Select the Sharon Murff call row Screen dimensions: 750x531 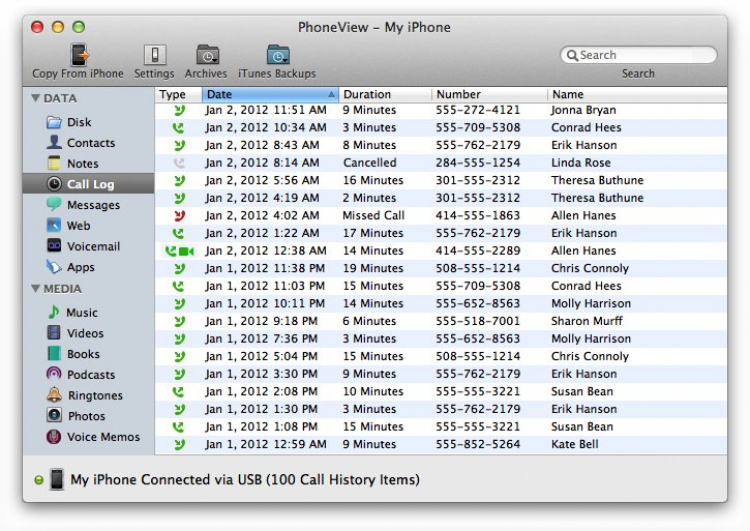[x=441, y=321]
